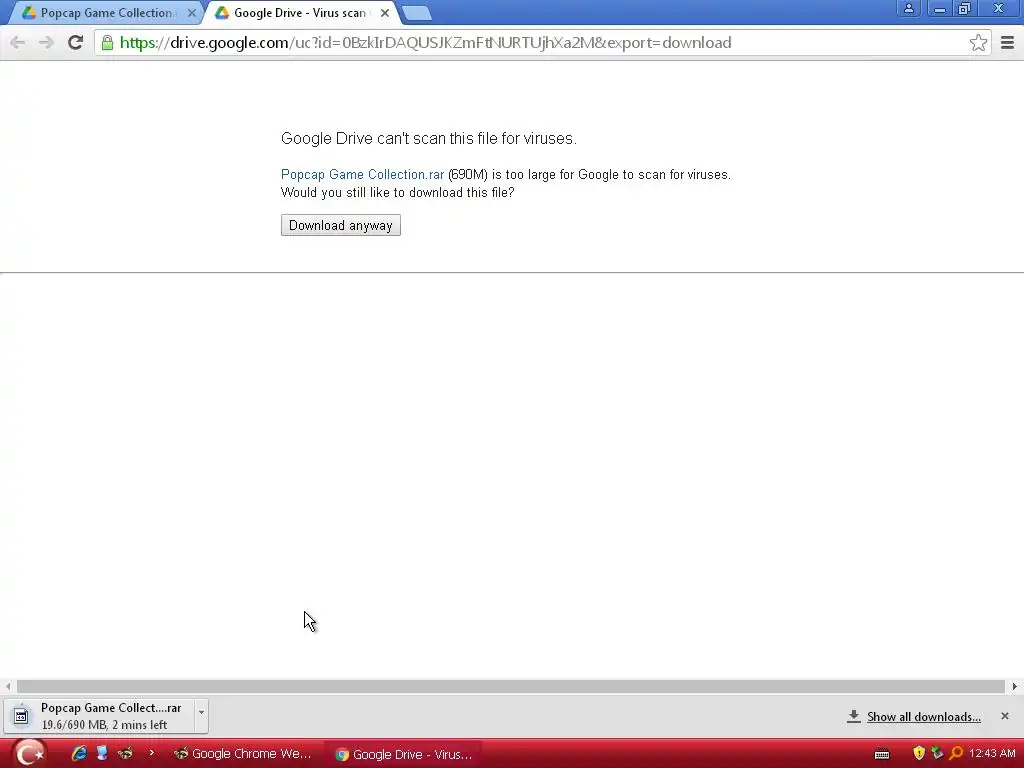Close the downloads bar
Screen dimensions: 1024x768
pos(1004,716)
